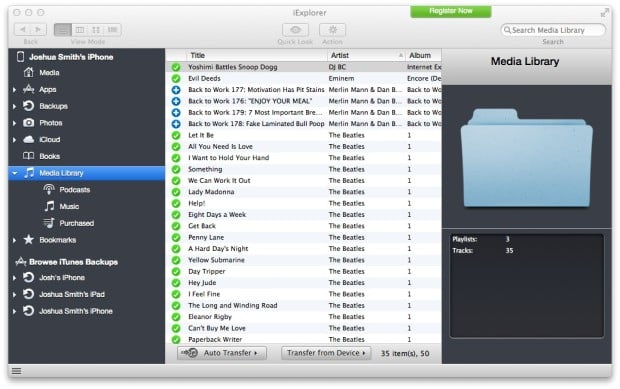Collapse the Media Library tree node
Viewport: 620px width, 389px height.
coord(15,173)
